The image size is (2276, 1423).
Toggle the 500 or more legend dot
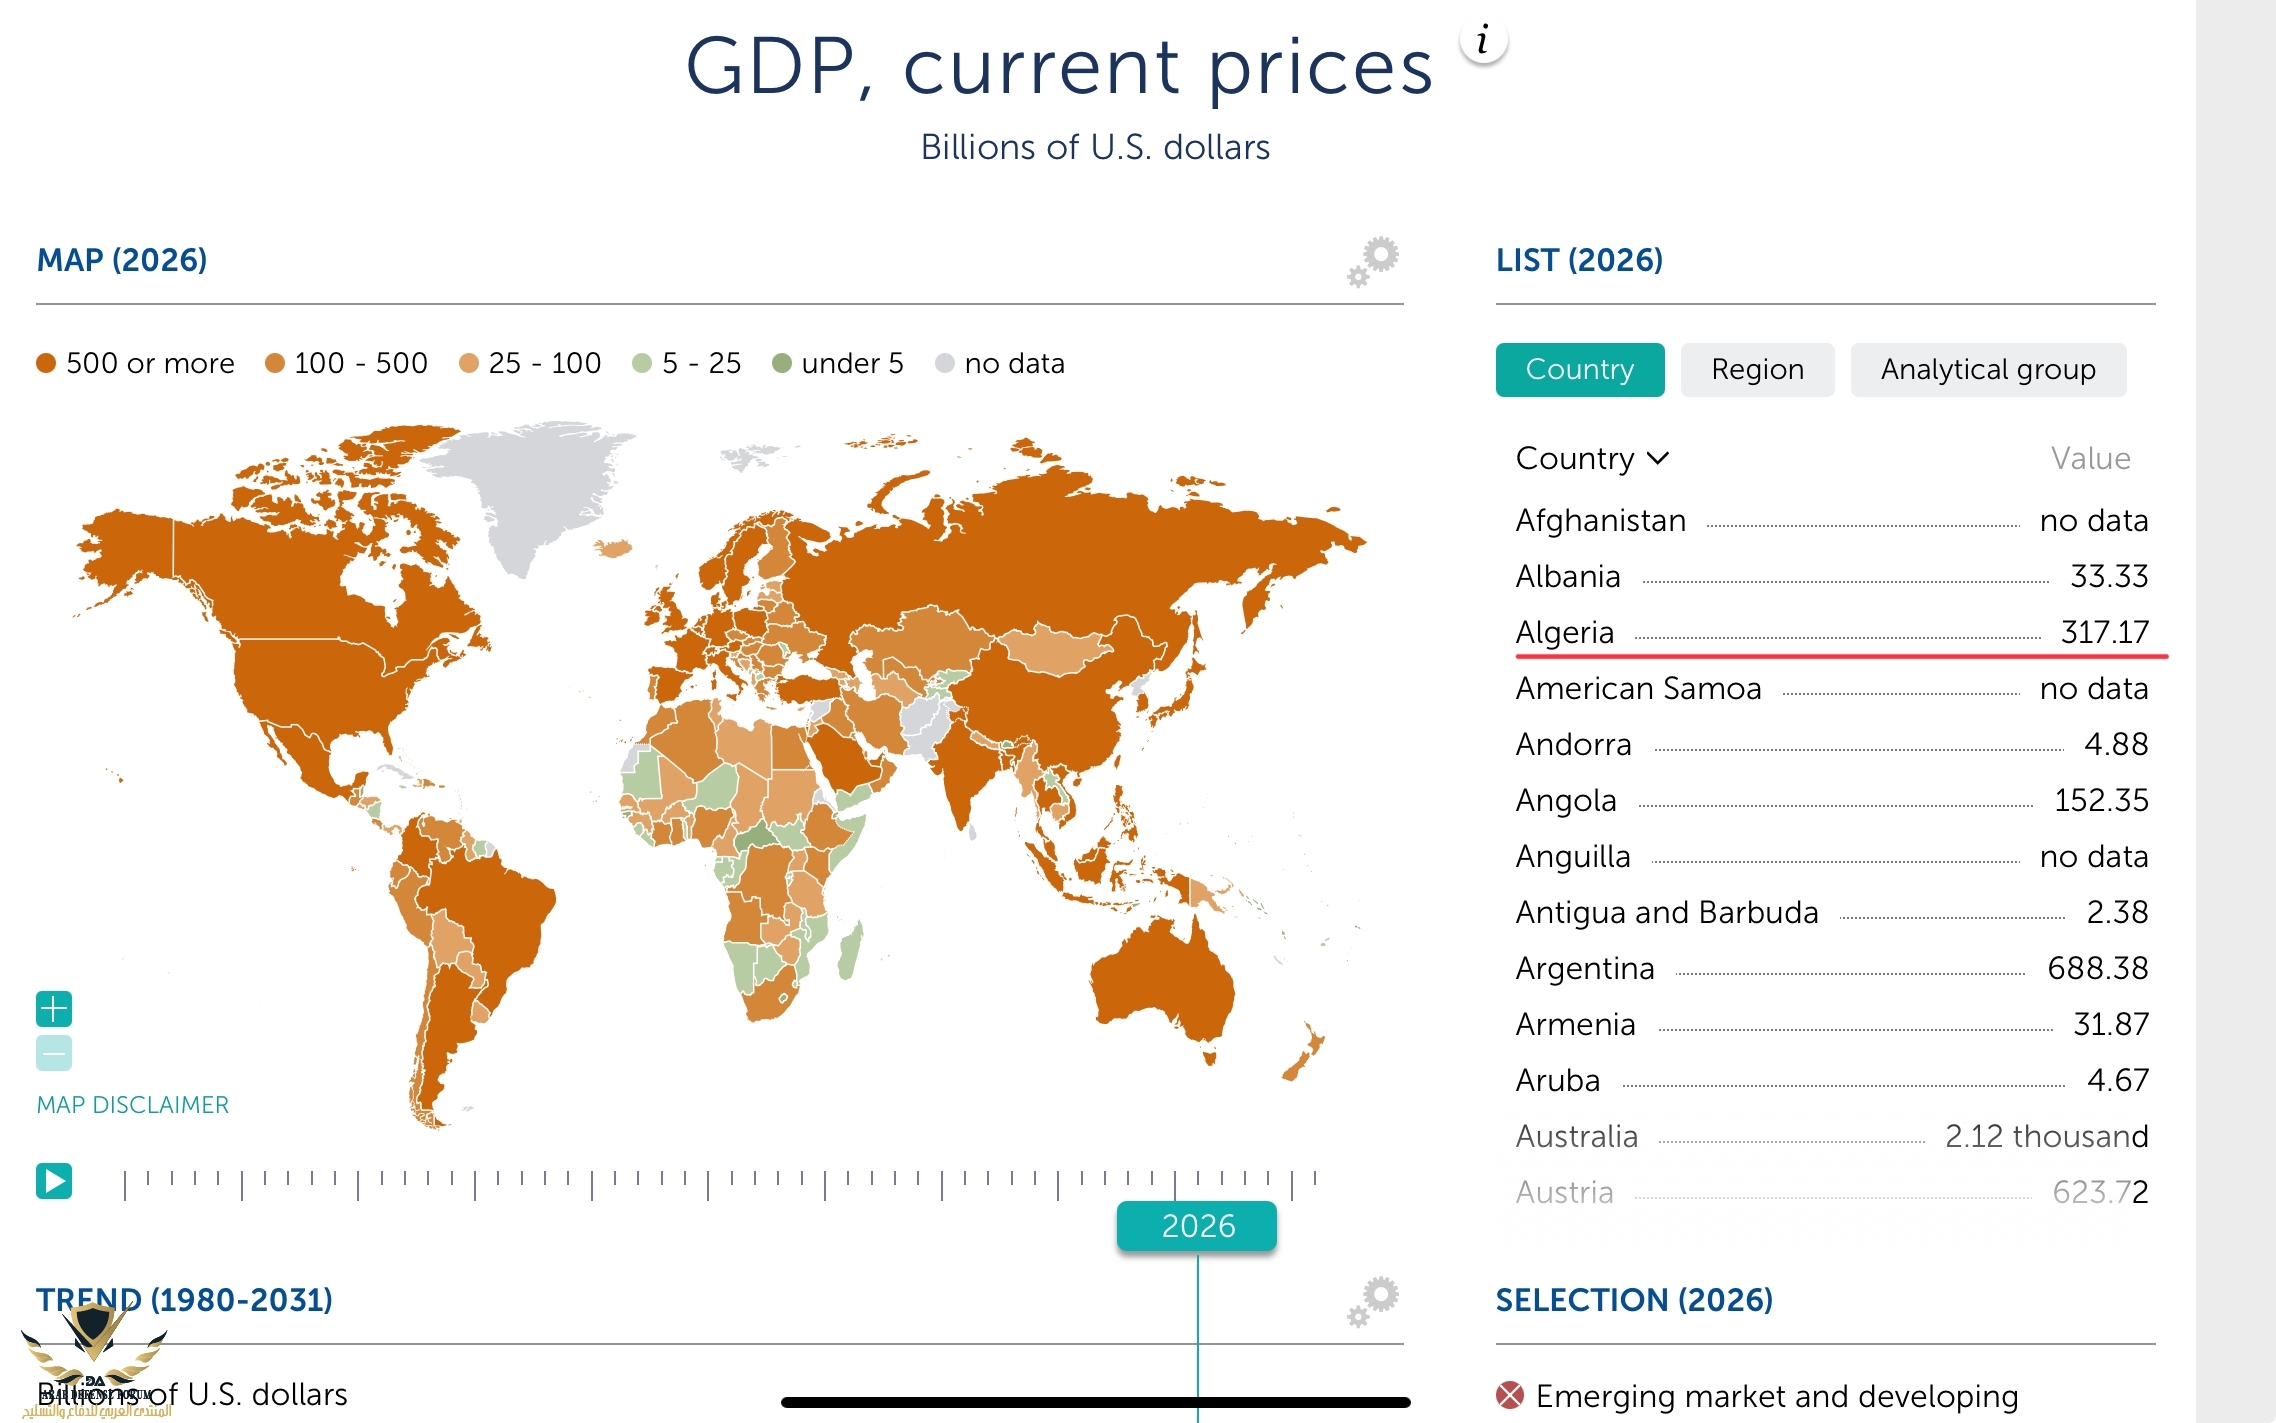pos(46,363)
